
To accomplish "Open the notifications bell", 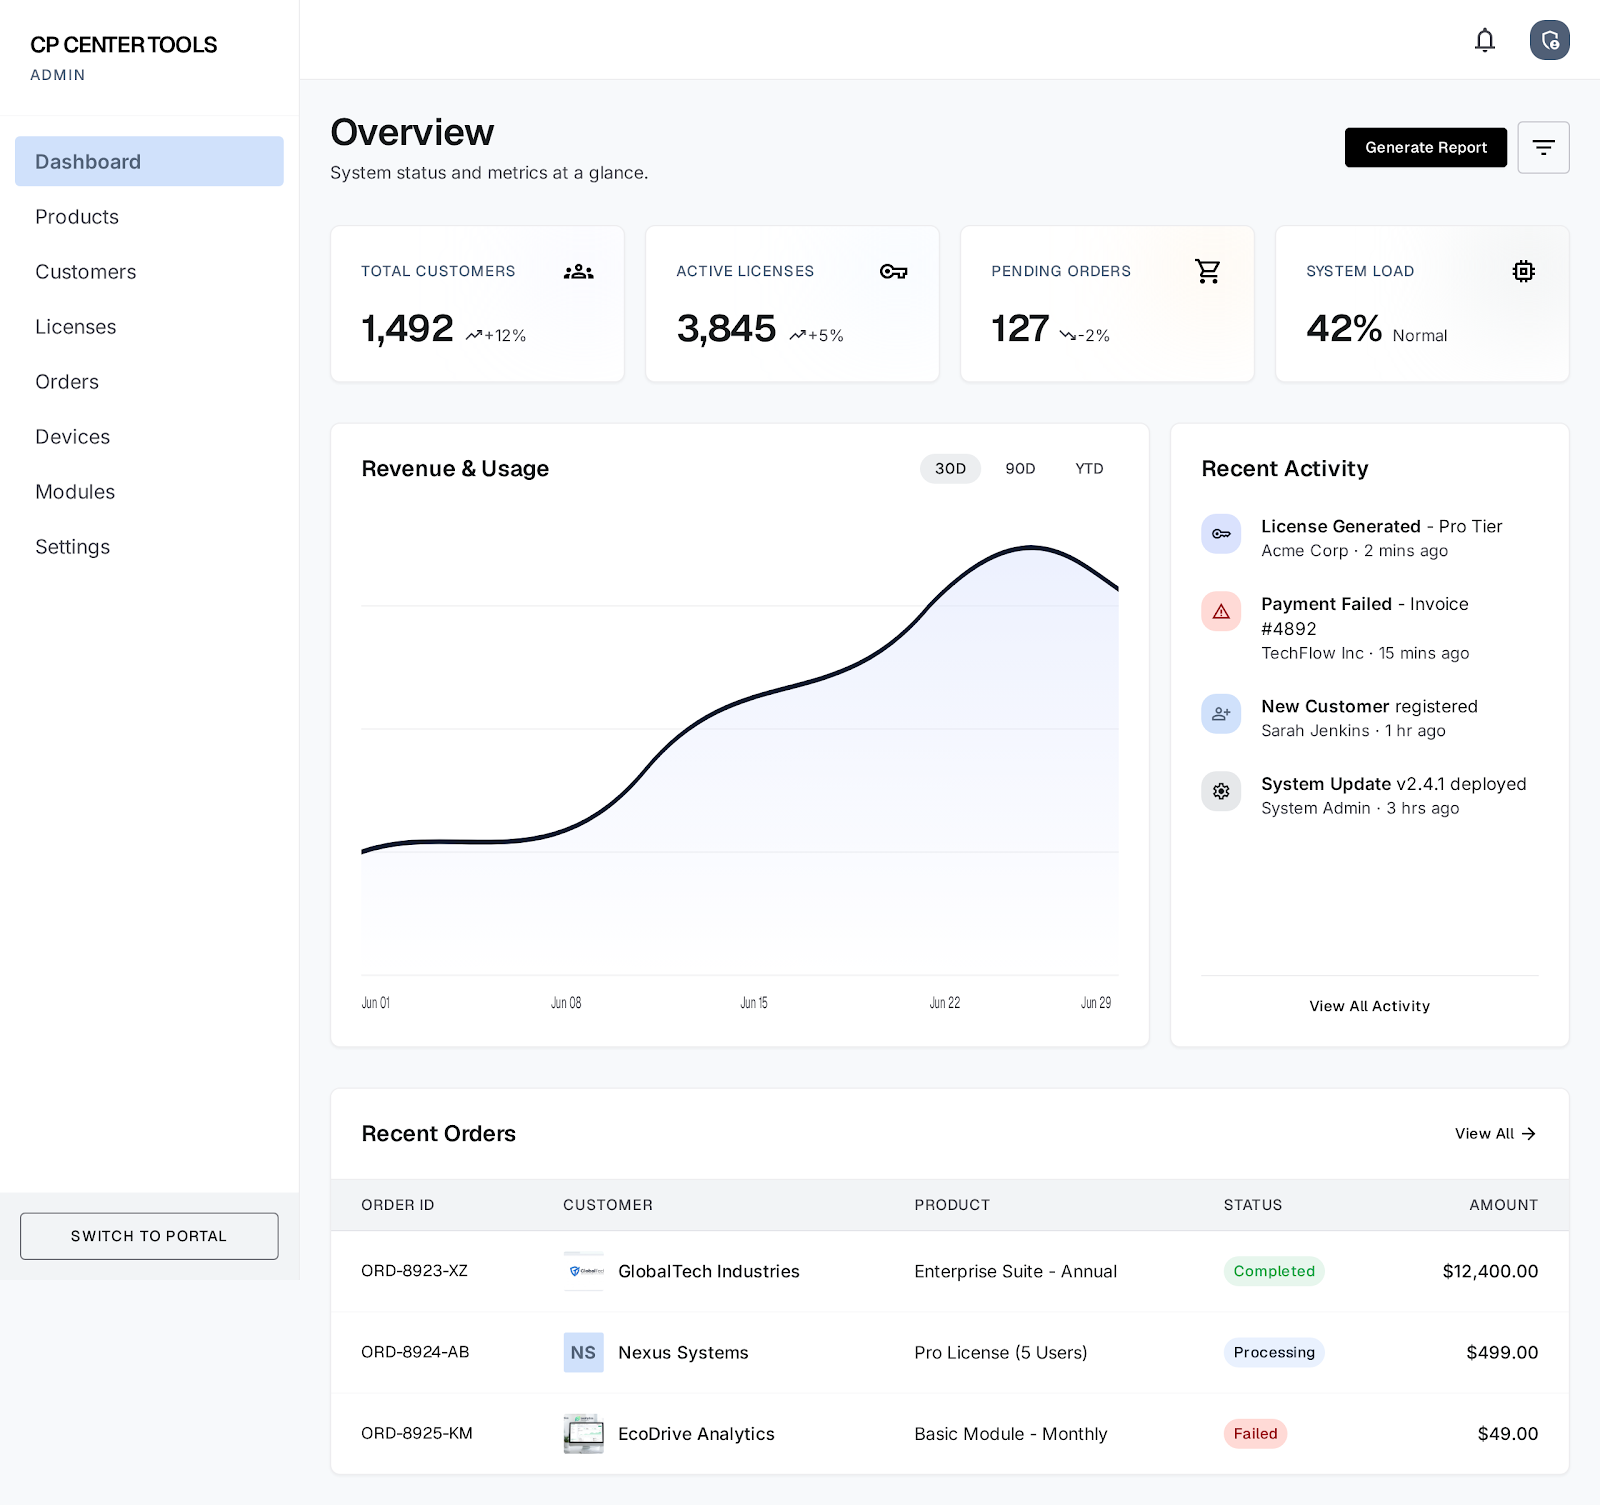I will pos(1485,40).
